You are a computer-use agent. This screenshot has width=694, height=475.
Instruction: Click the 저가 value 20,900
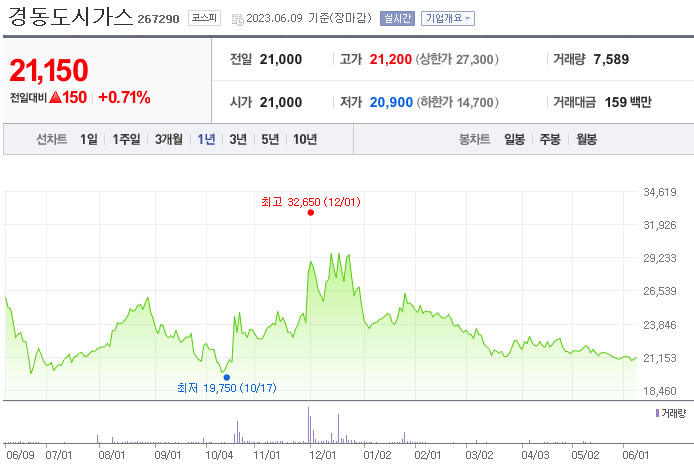coord(391,102)
